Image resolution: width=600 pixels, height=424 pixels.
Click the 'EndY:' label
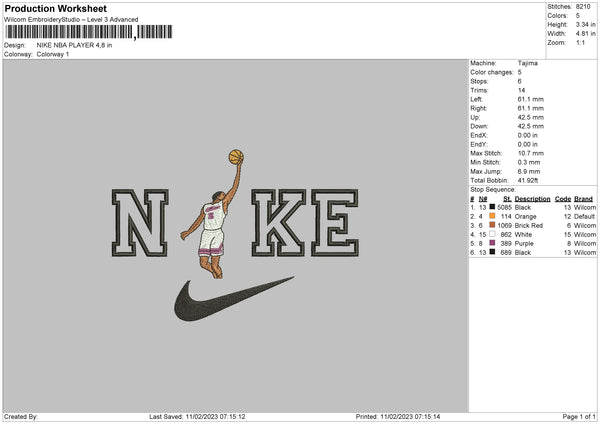(x=479, y=144)
